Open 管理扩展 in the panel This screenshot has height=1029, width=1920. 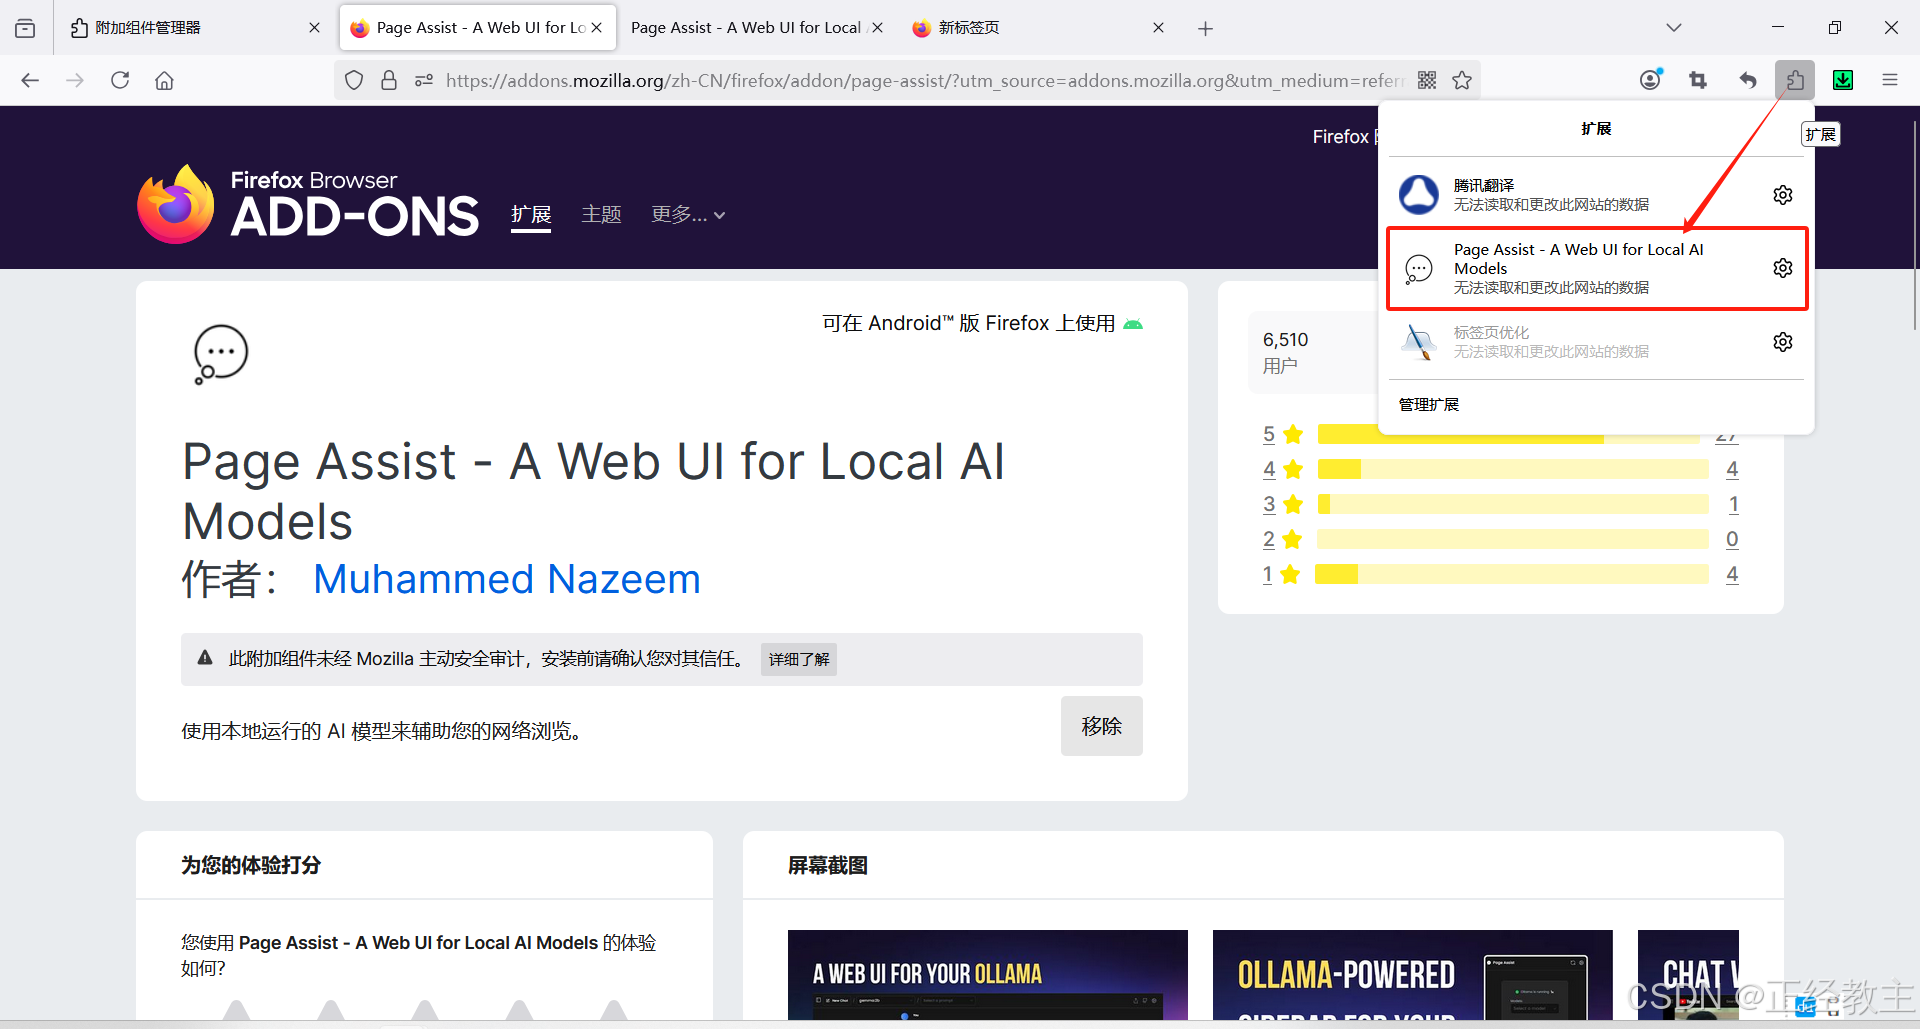1429,404
